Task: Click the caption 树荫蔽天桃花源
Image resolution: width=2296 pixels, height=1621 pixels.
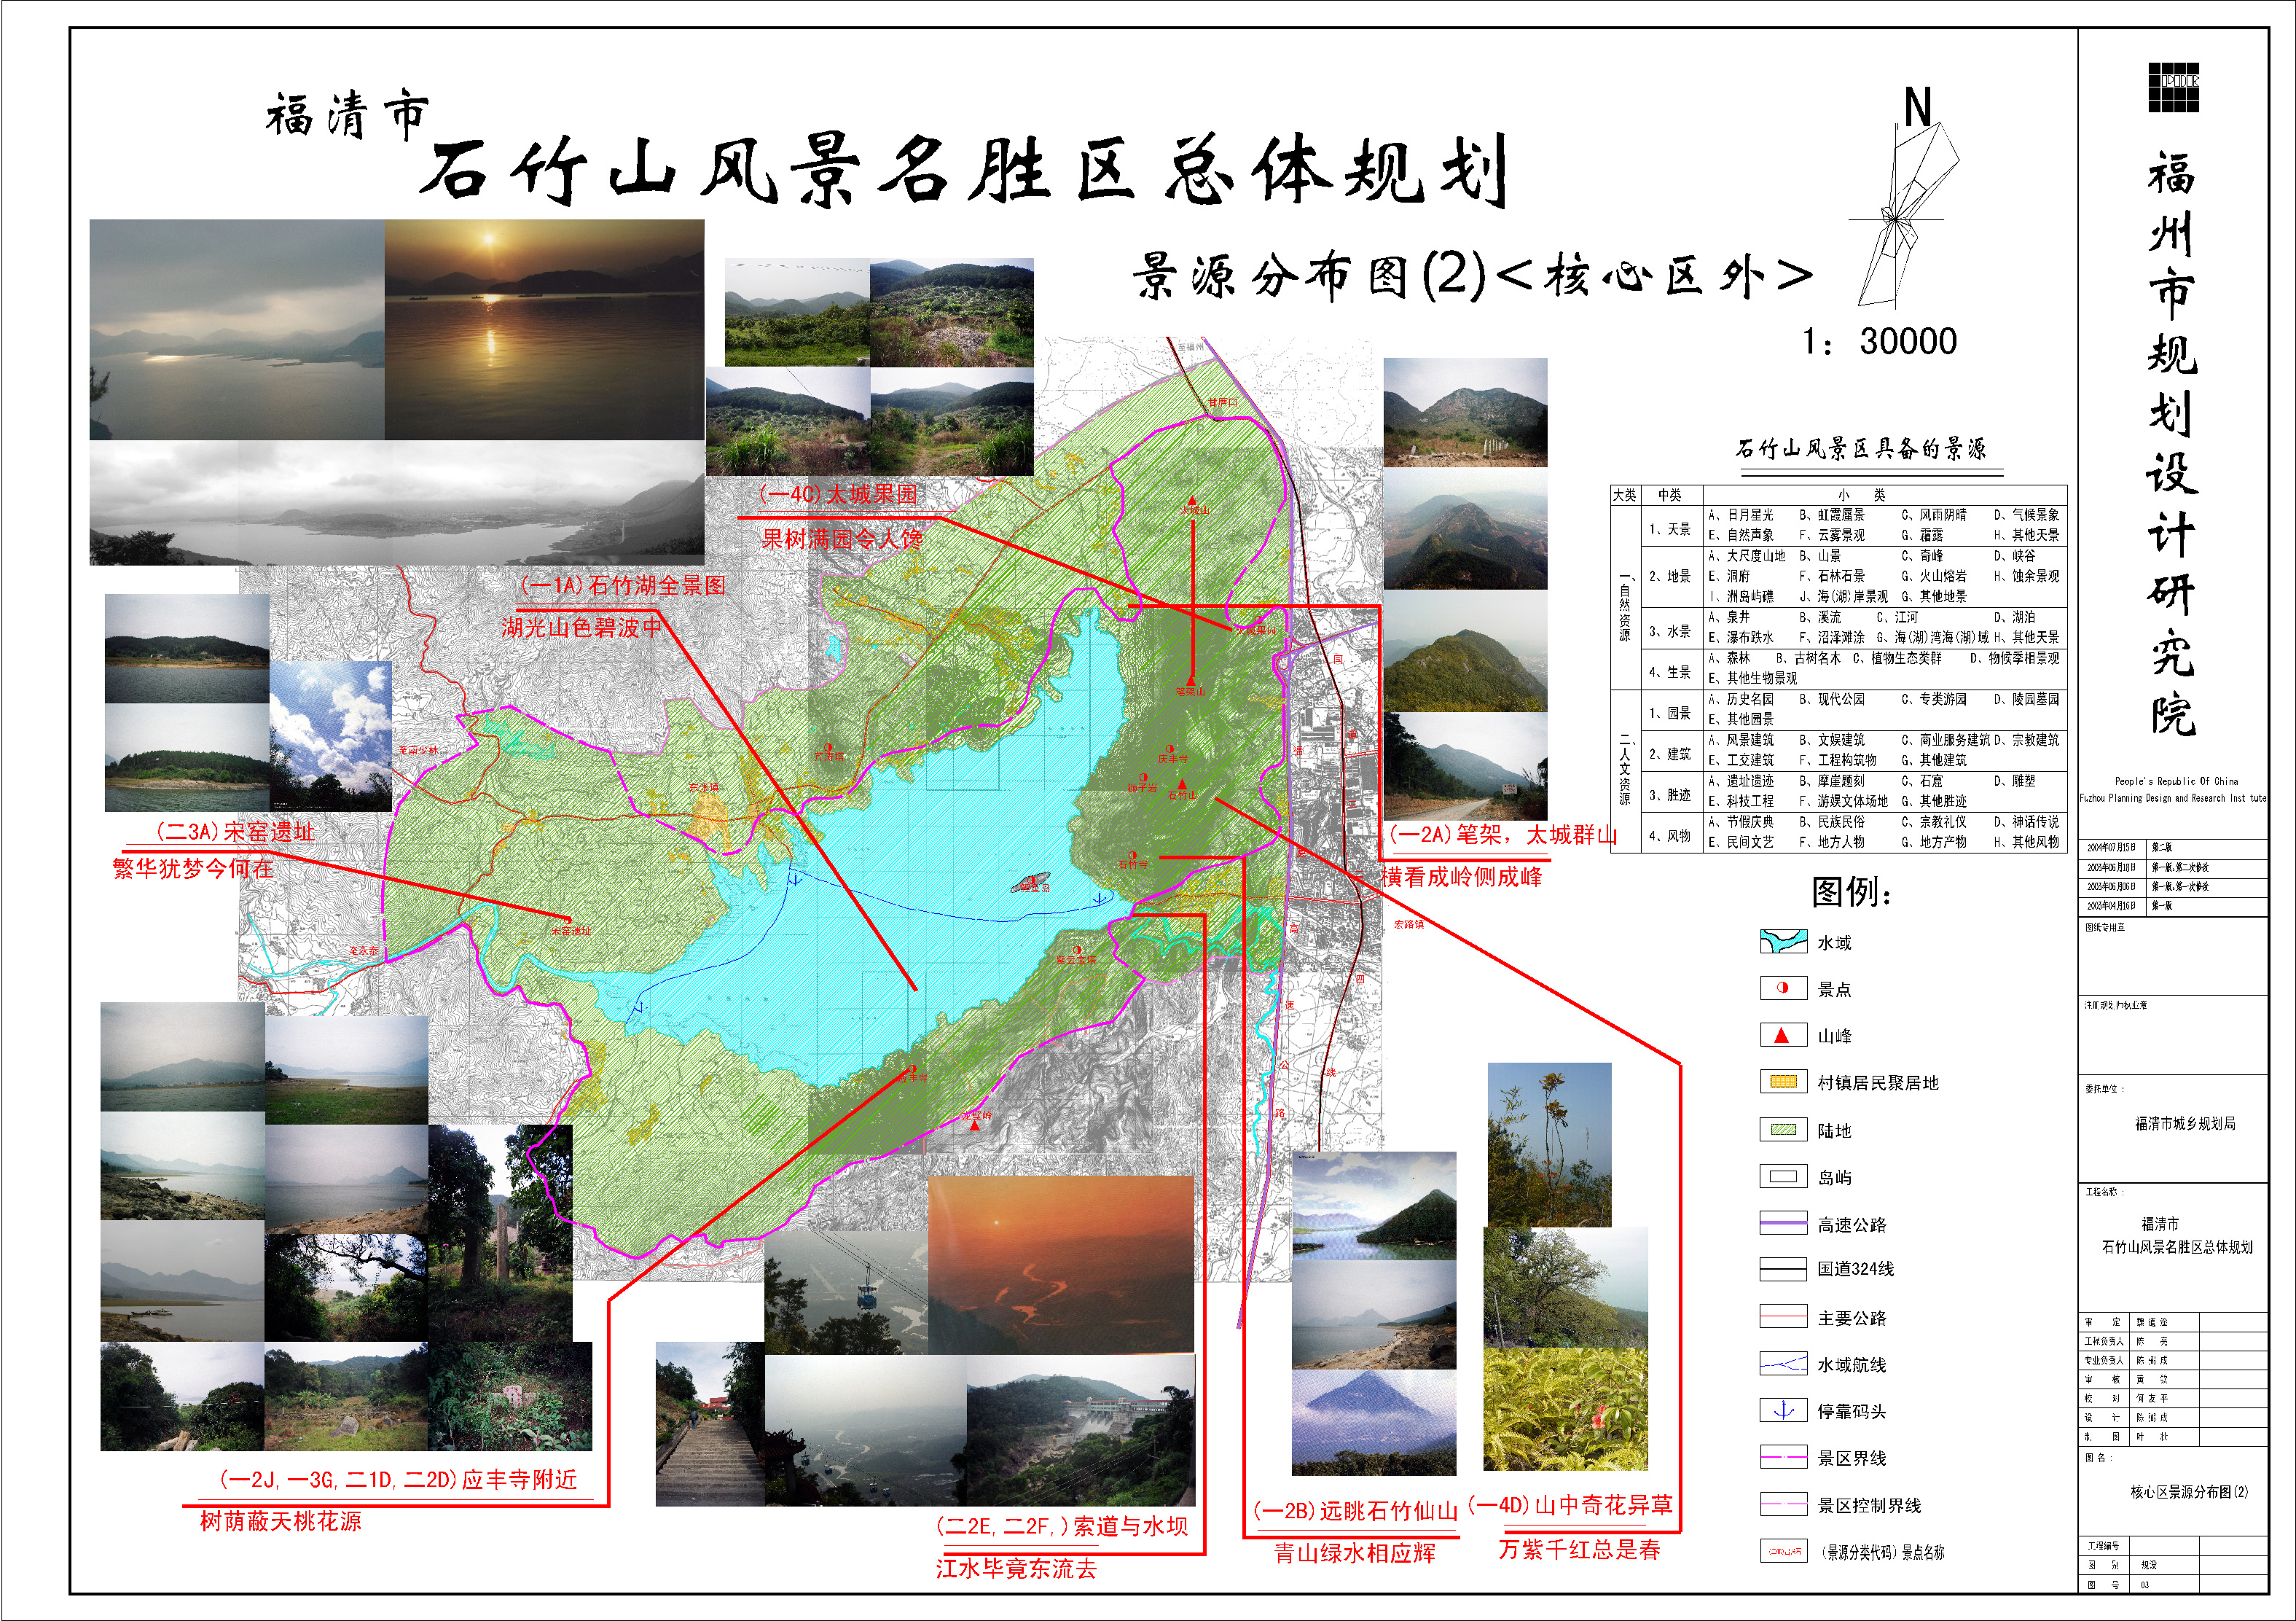Action: (281, 1521)
